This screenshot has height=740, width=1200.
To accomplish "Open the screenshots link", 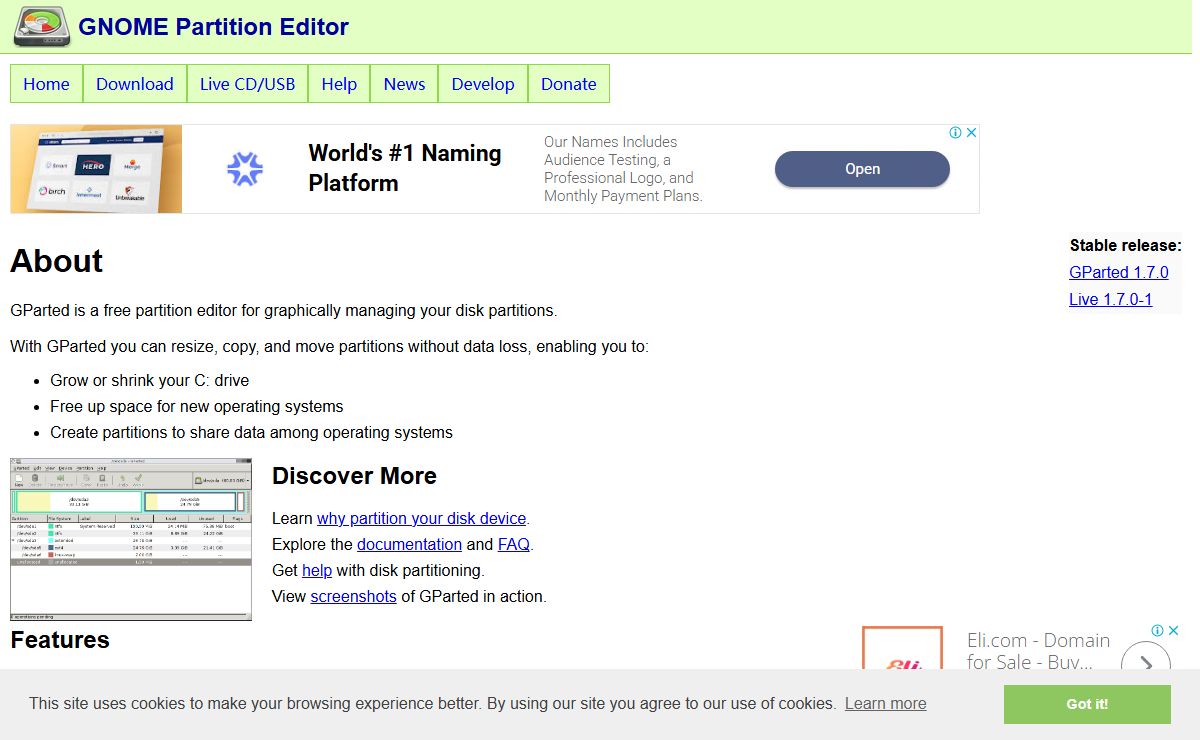I will point(354,596).
